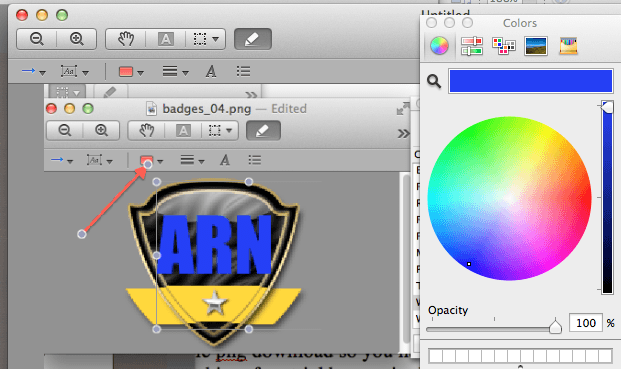This screenshot has height=369, width=621.
Task: Zoom in on badges_04.png window
Action: point(101,130)
